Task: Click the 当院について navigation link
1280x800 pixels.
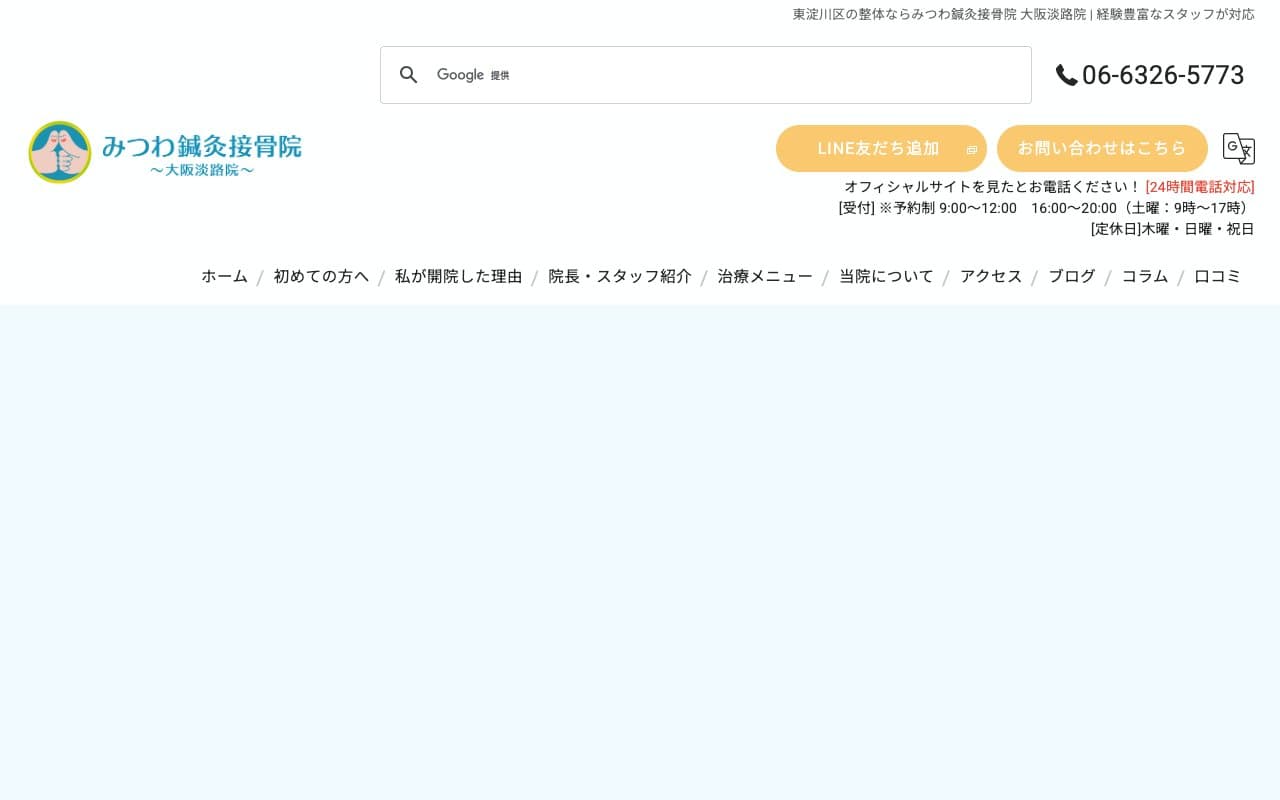Action: pyautogui.click(x=886, y=276)
